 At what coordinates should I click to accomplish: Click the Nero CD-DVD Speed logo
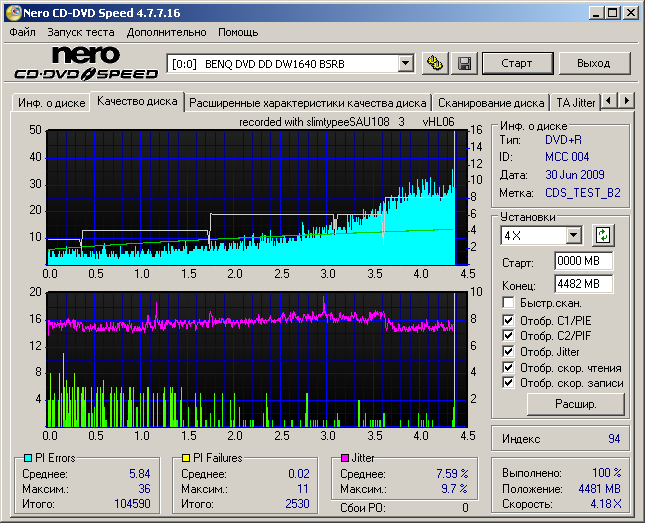point(86,63)
